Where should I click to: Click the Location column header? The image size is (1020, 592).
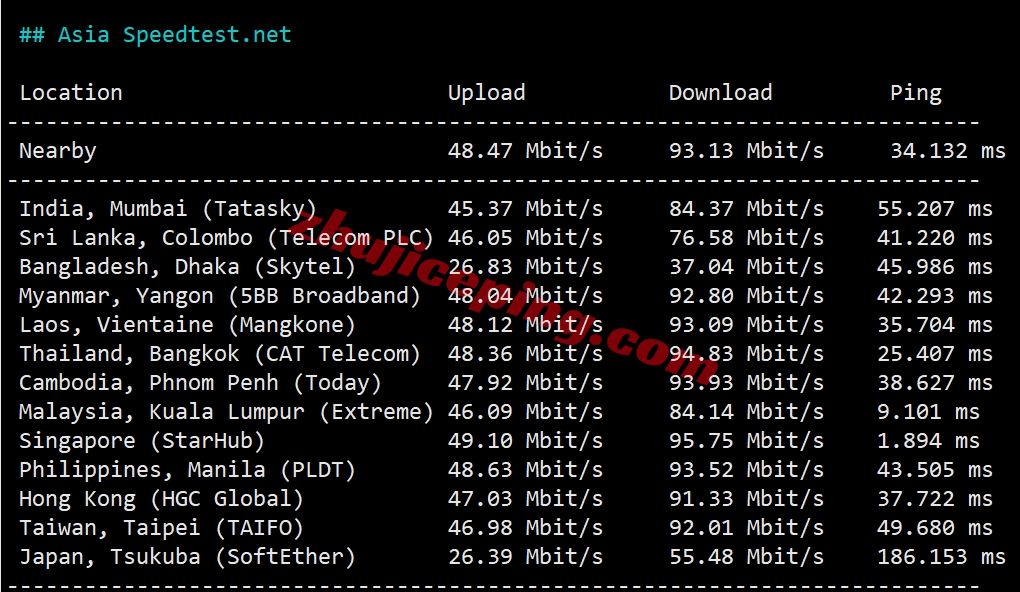pos(71,93)
